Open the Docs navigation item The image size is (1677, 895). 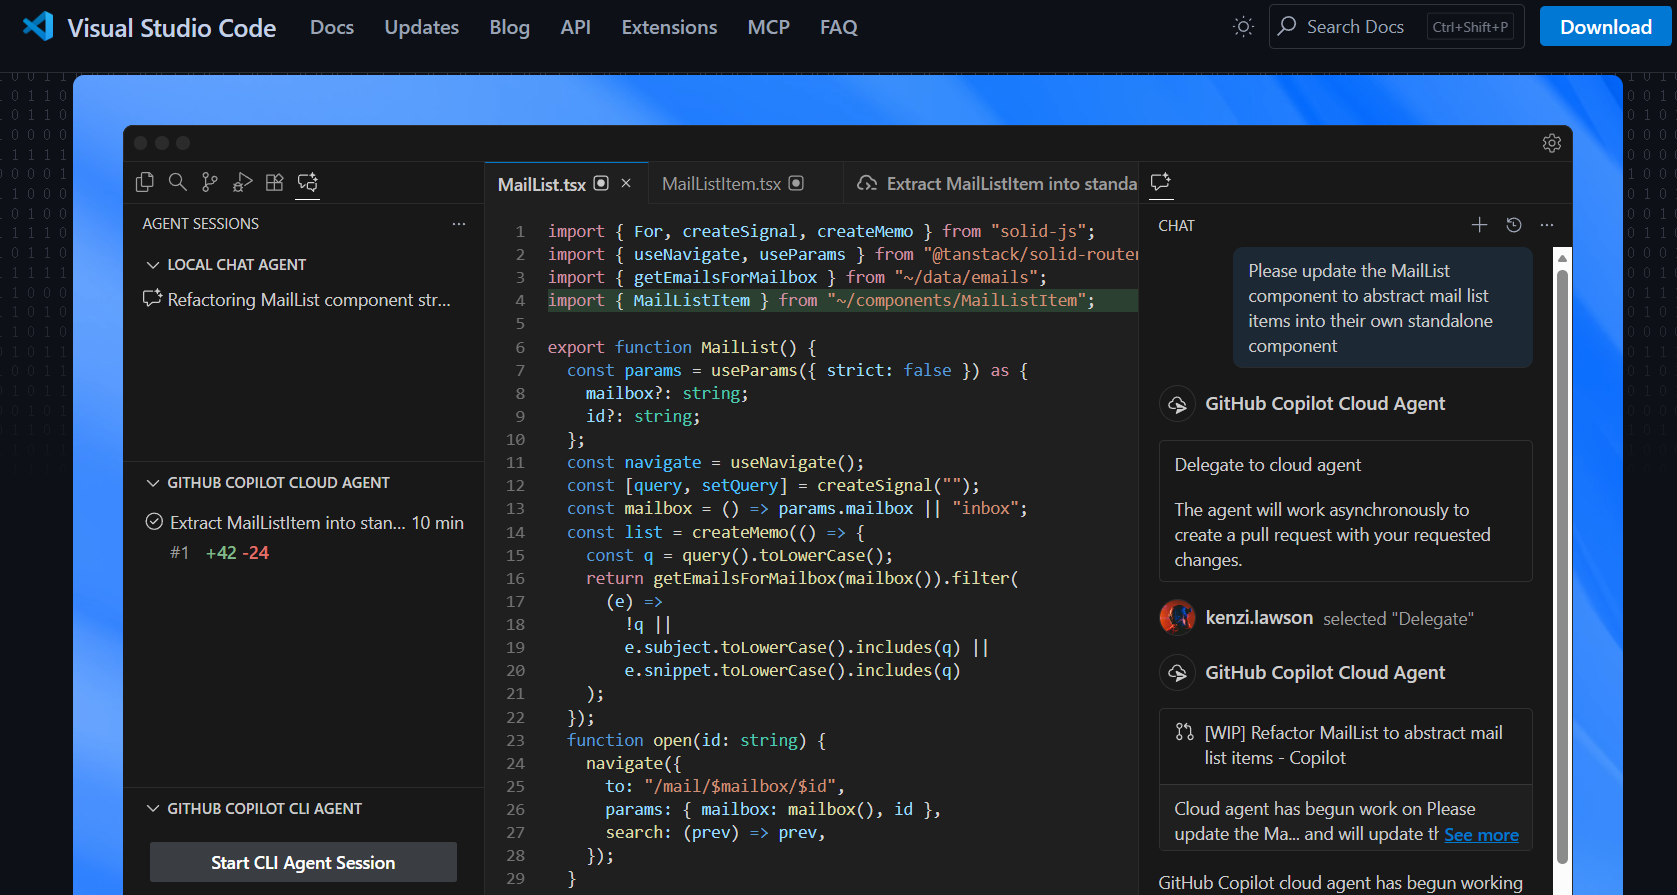tap(332, 27)
